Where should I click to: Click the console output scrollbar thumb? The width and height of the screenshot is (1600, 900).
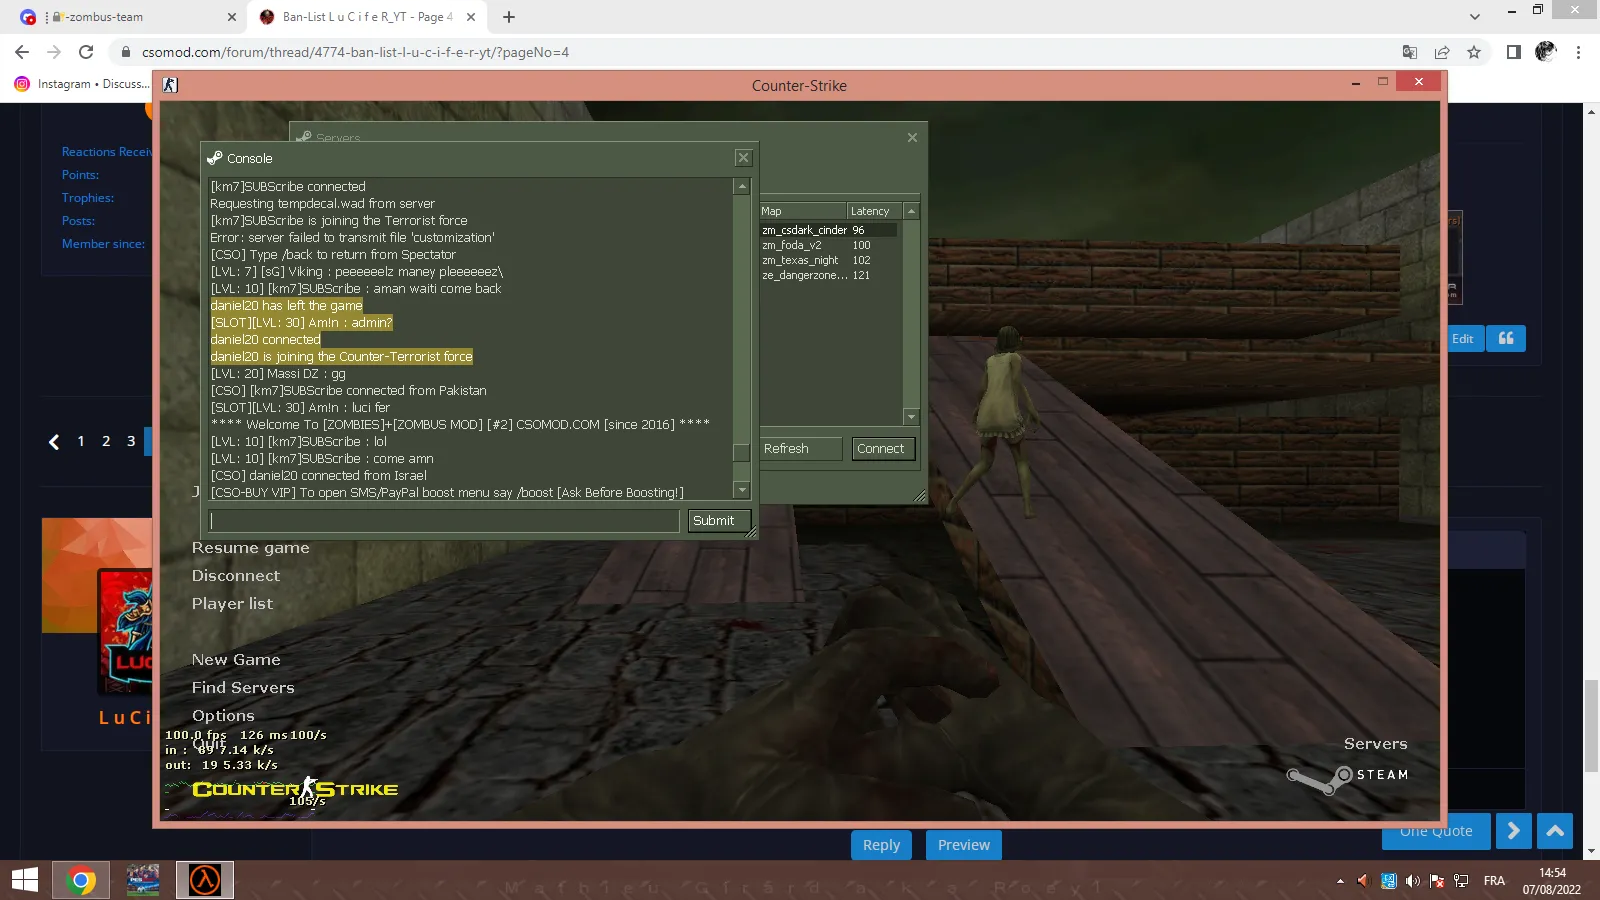(741, 452)
